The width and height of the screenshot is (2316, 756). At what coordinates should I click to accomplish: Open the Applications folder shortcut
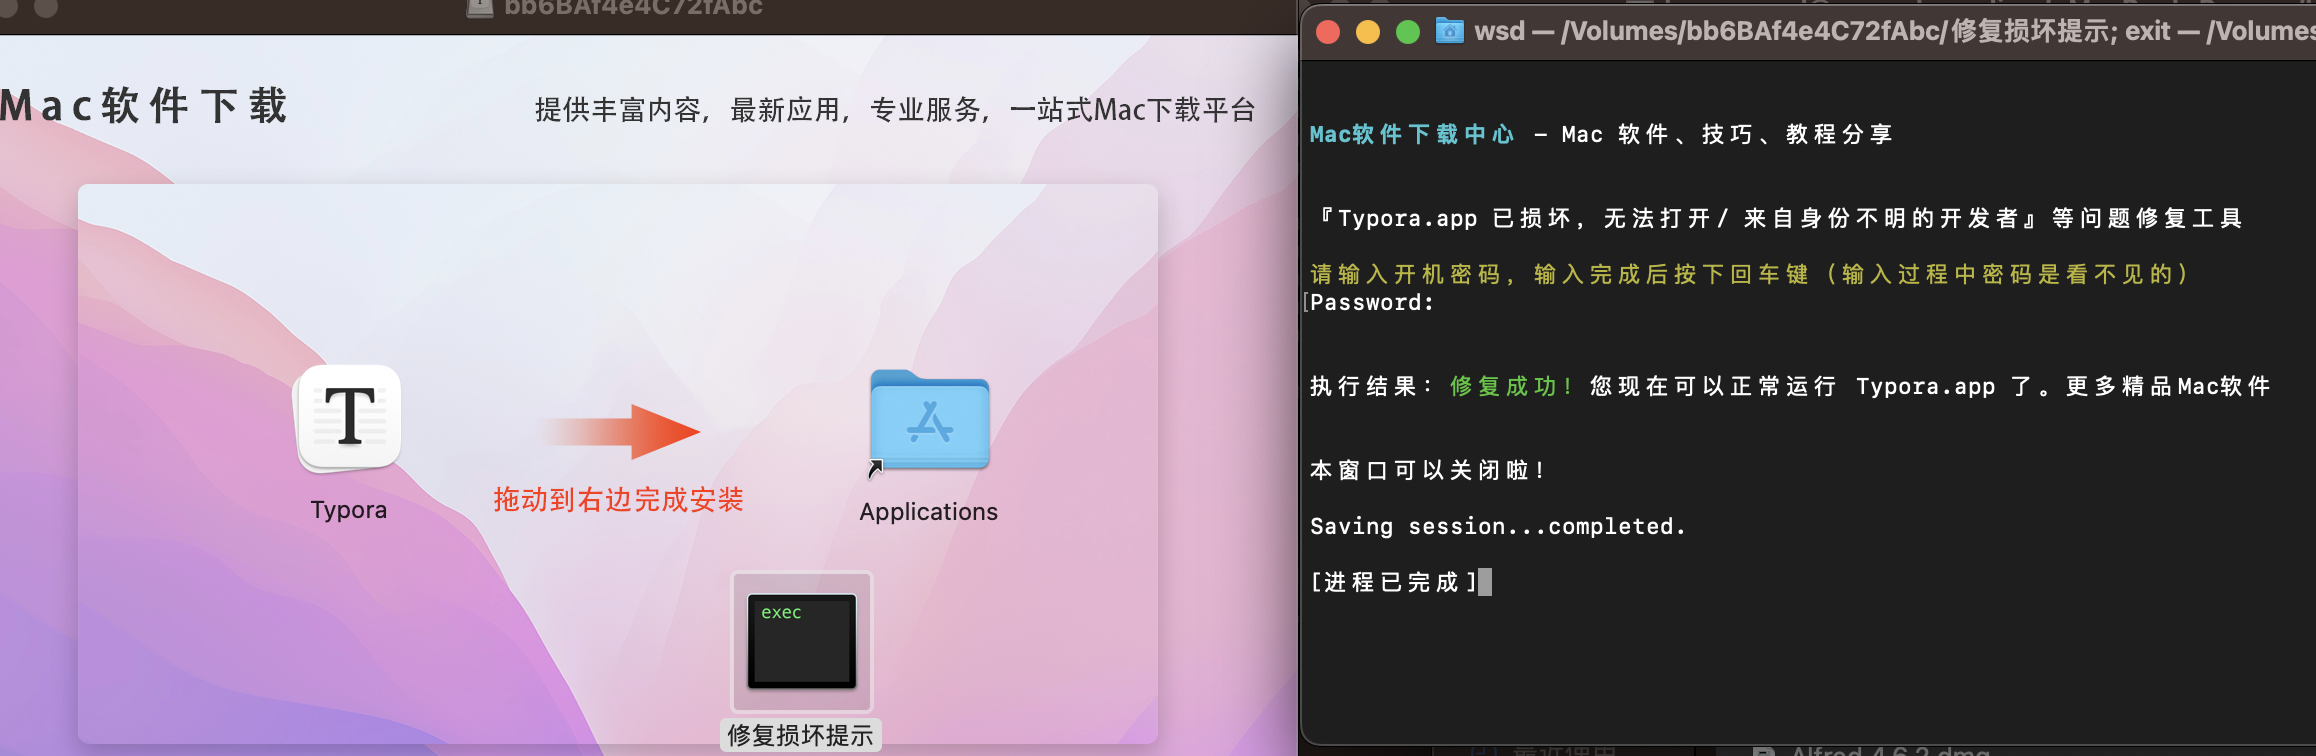(929, 422)
